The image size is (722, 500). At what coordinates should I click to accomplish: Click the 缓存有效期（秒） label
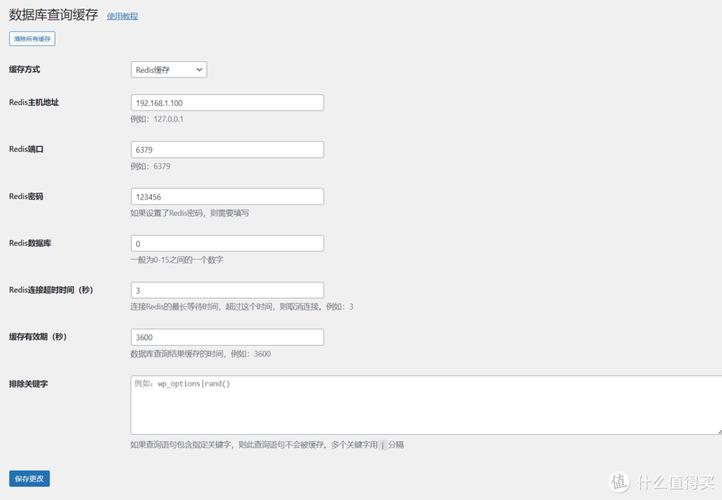click(x=37, y=336)
